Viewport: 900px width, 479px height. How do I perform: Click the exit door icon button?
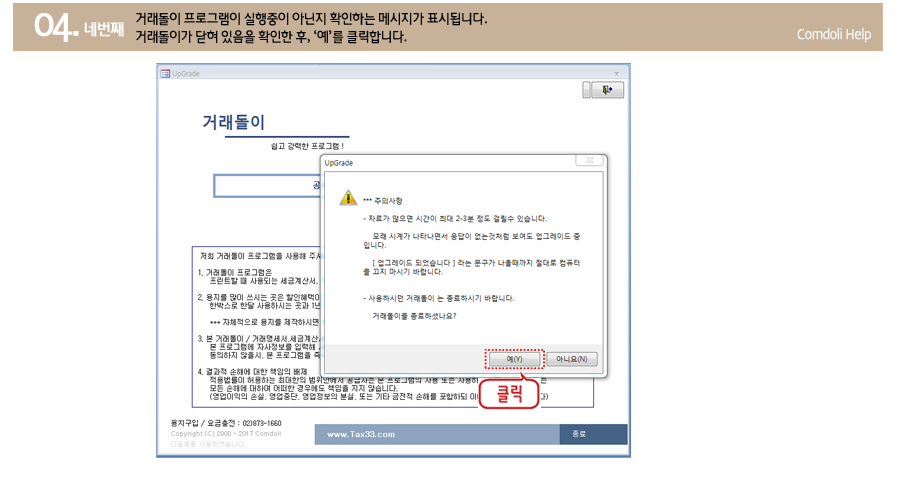(x=607, y=90)
